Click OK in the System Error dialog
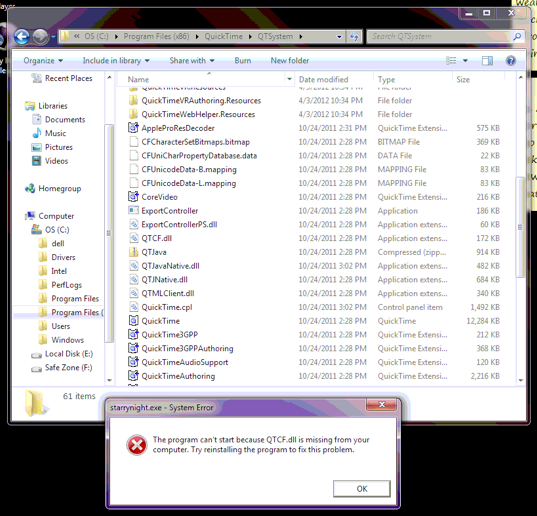 tap(362, 489)
